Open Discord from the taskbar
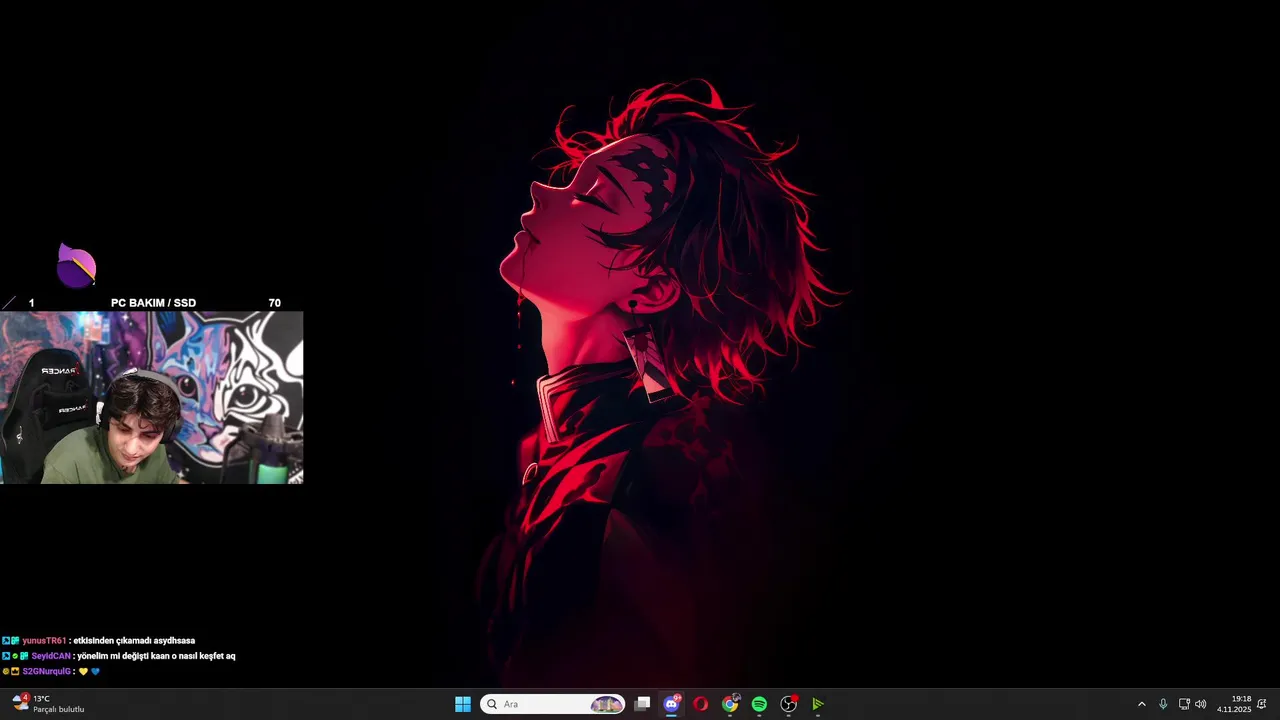The height and width of the screenshot is (720, 1280). [672, 704]
